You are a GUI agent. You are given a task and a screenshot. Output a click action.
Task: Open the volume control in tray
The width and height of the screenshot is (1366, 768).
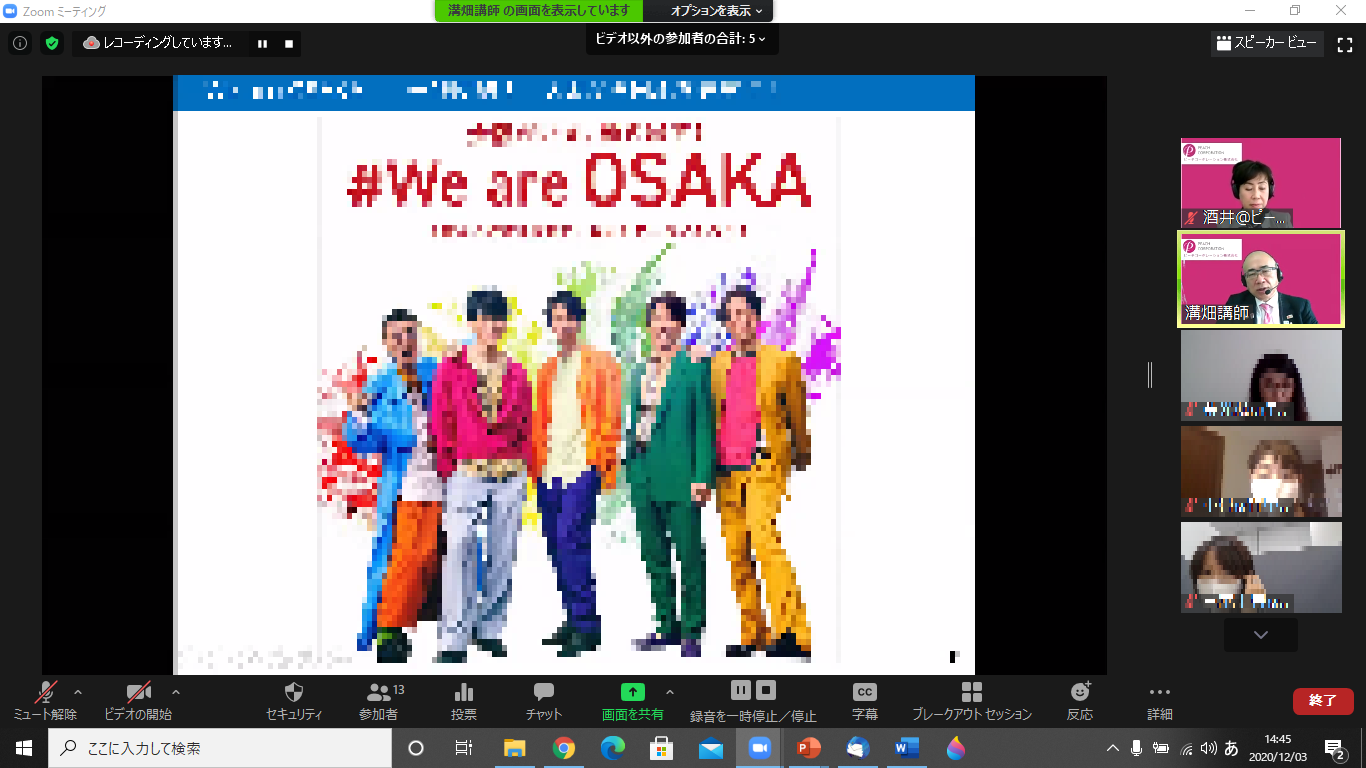tap(1208, 748)
